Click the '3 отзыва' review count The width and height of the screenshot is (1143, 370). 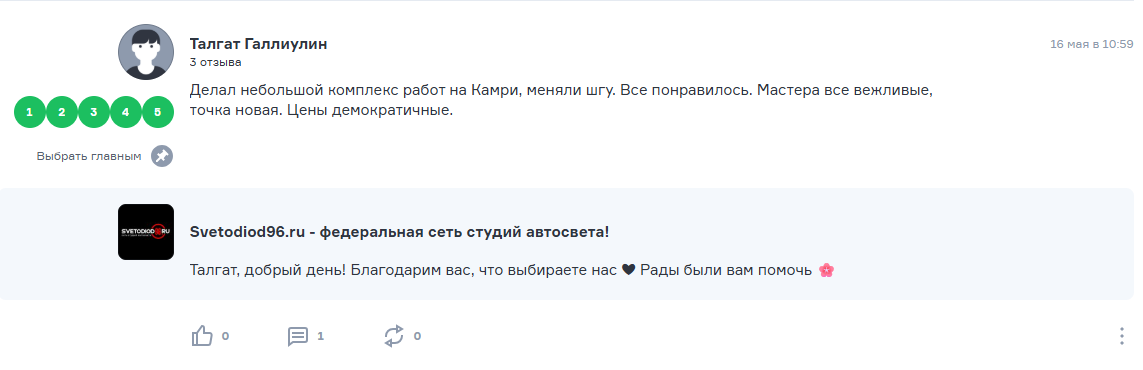point(215,63)
